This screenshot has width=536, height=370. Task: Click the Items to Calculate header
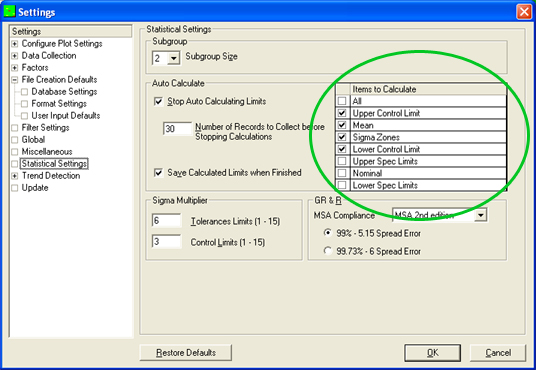pos(428,89)
